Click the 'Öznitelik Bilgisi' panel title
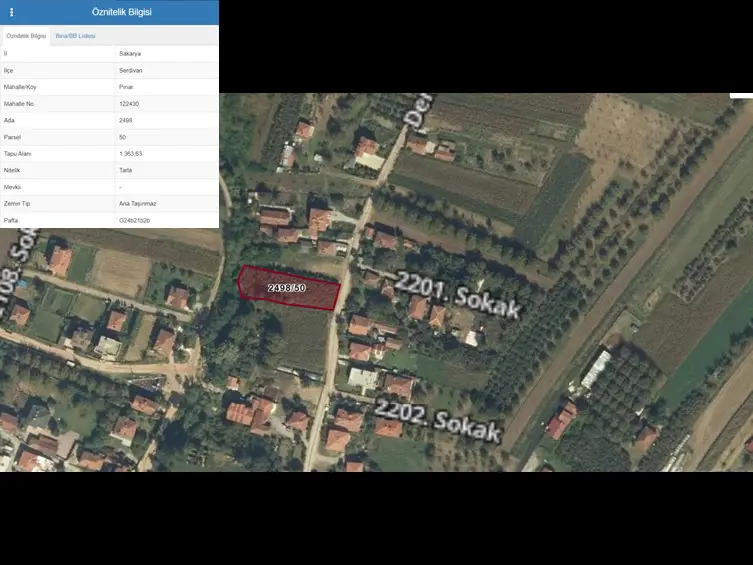This screenshot has height=565, width=753. [x=121, y=12]
